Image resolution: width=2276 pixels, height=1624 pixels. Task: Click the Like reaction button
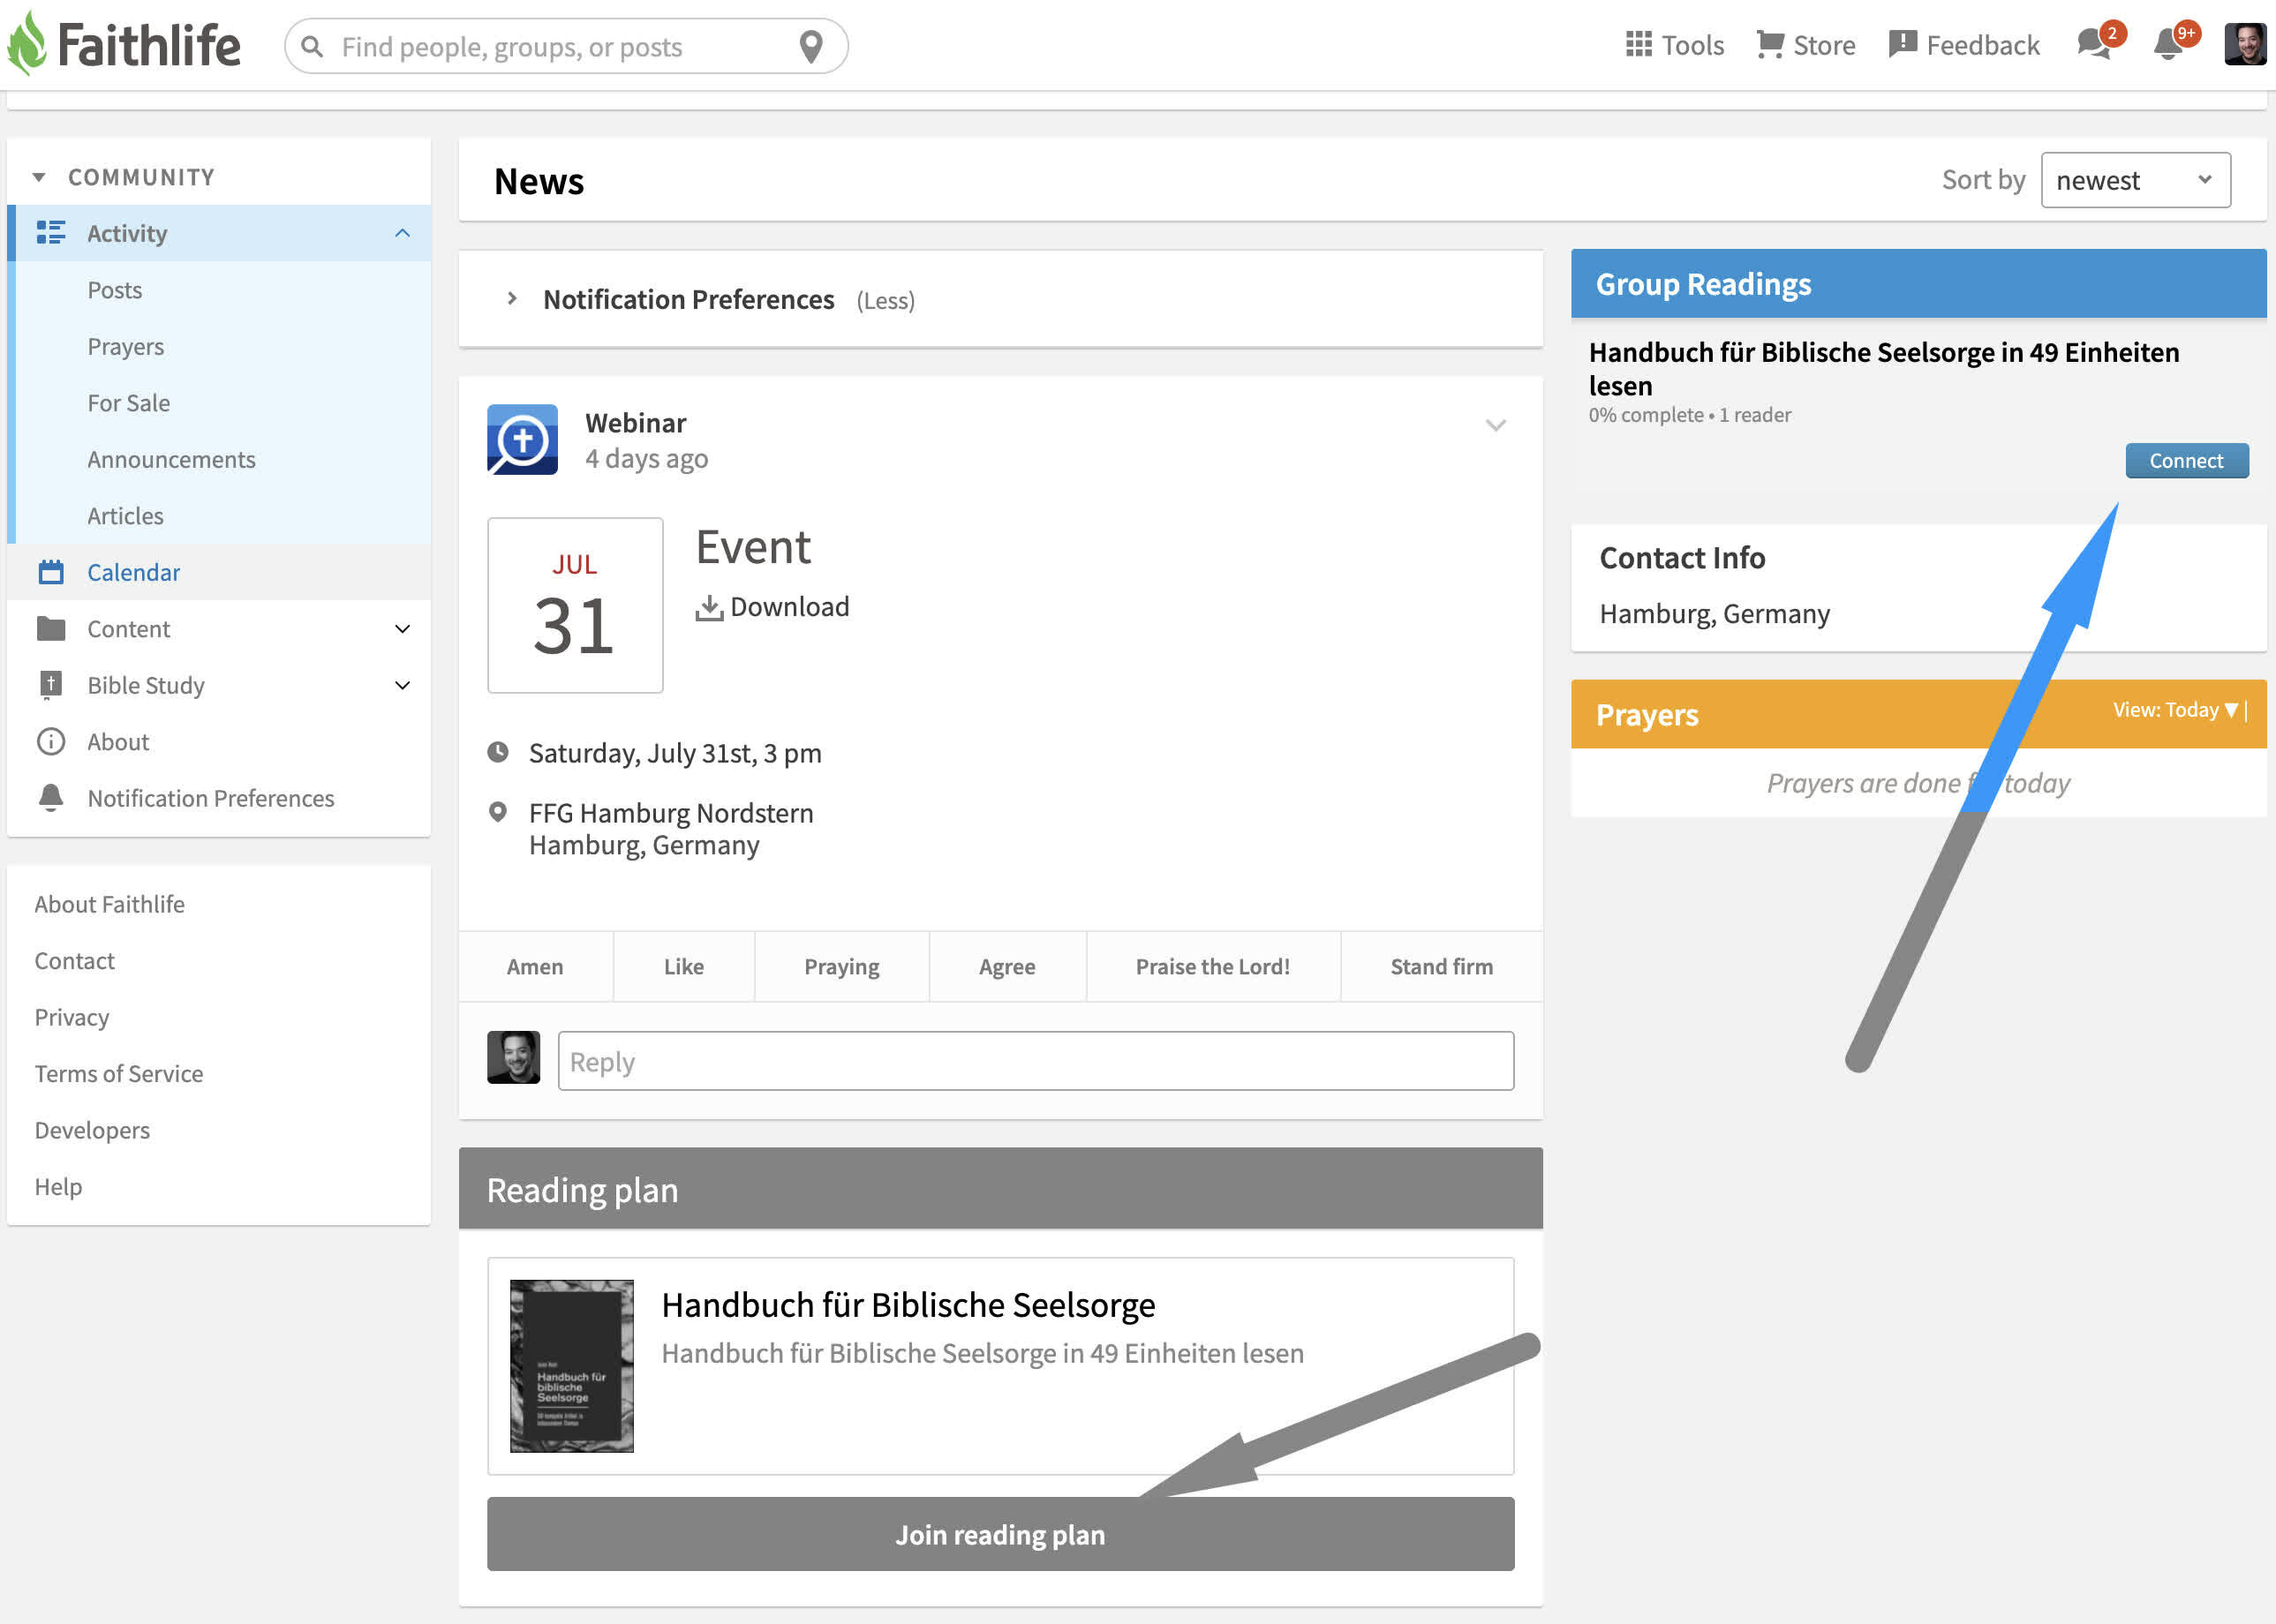pos(684,966)
